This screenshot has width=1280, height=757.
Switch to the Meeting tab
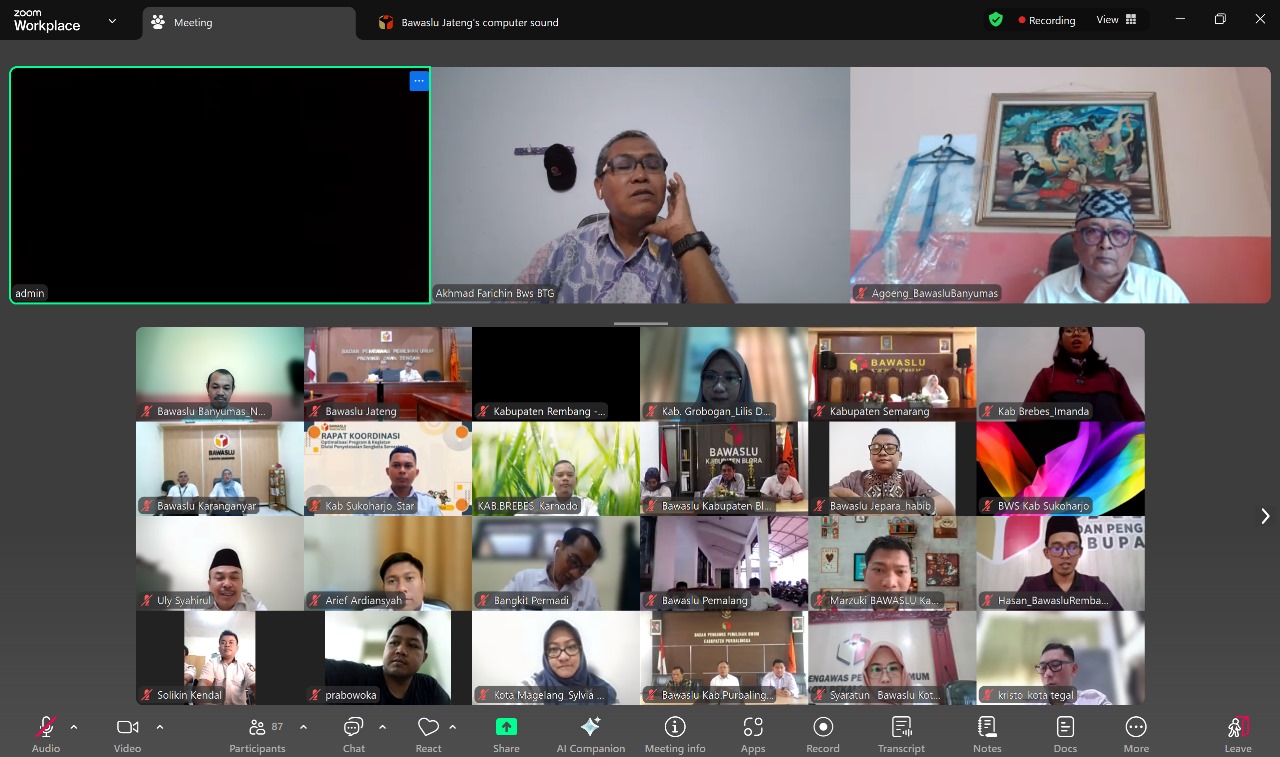click(x=192, y=22)
